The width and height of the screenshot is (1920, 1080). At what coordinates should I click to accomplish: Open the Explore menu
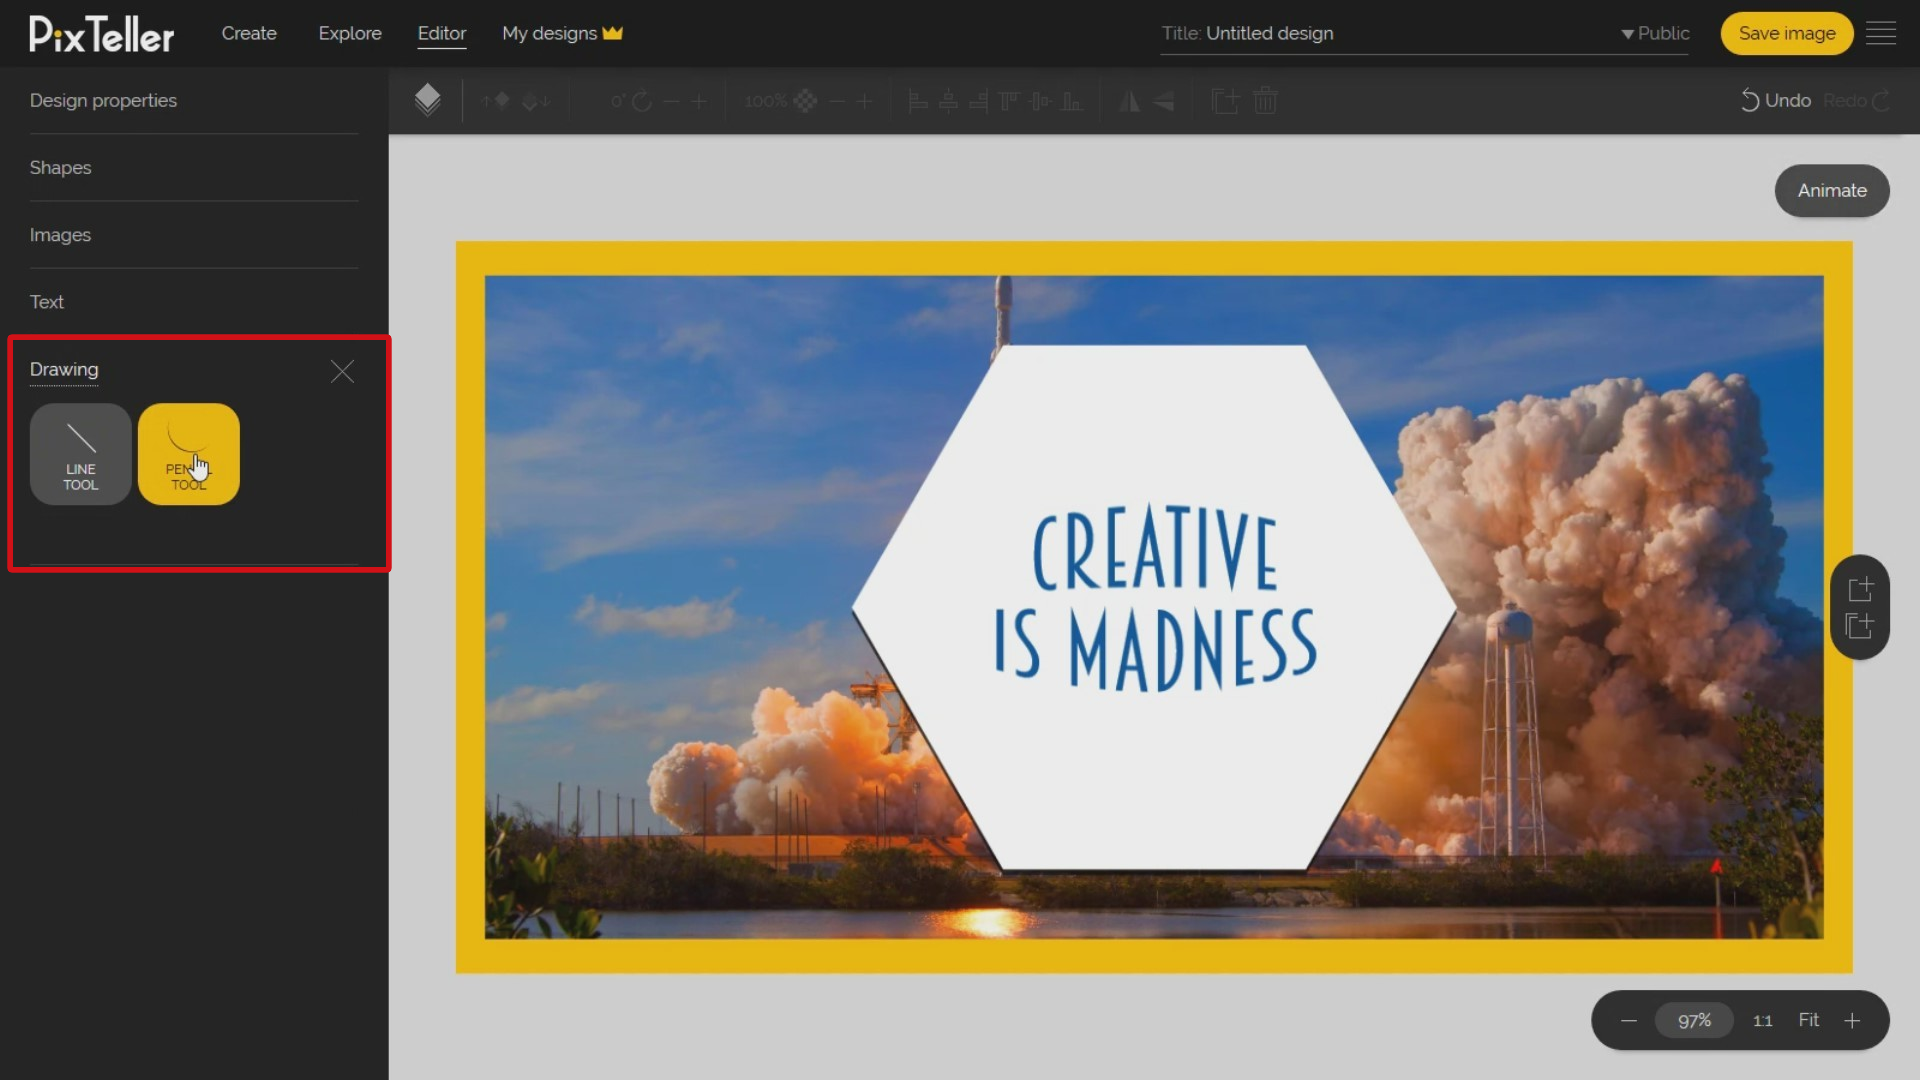pyautogui.click(x=350, y=33)
